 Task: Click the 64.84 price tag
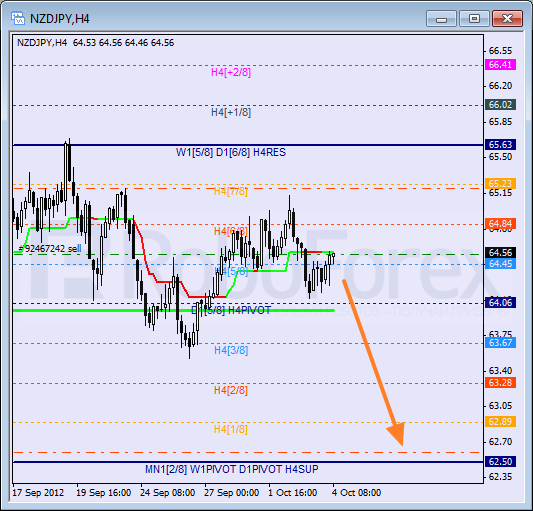pos(500,224)
